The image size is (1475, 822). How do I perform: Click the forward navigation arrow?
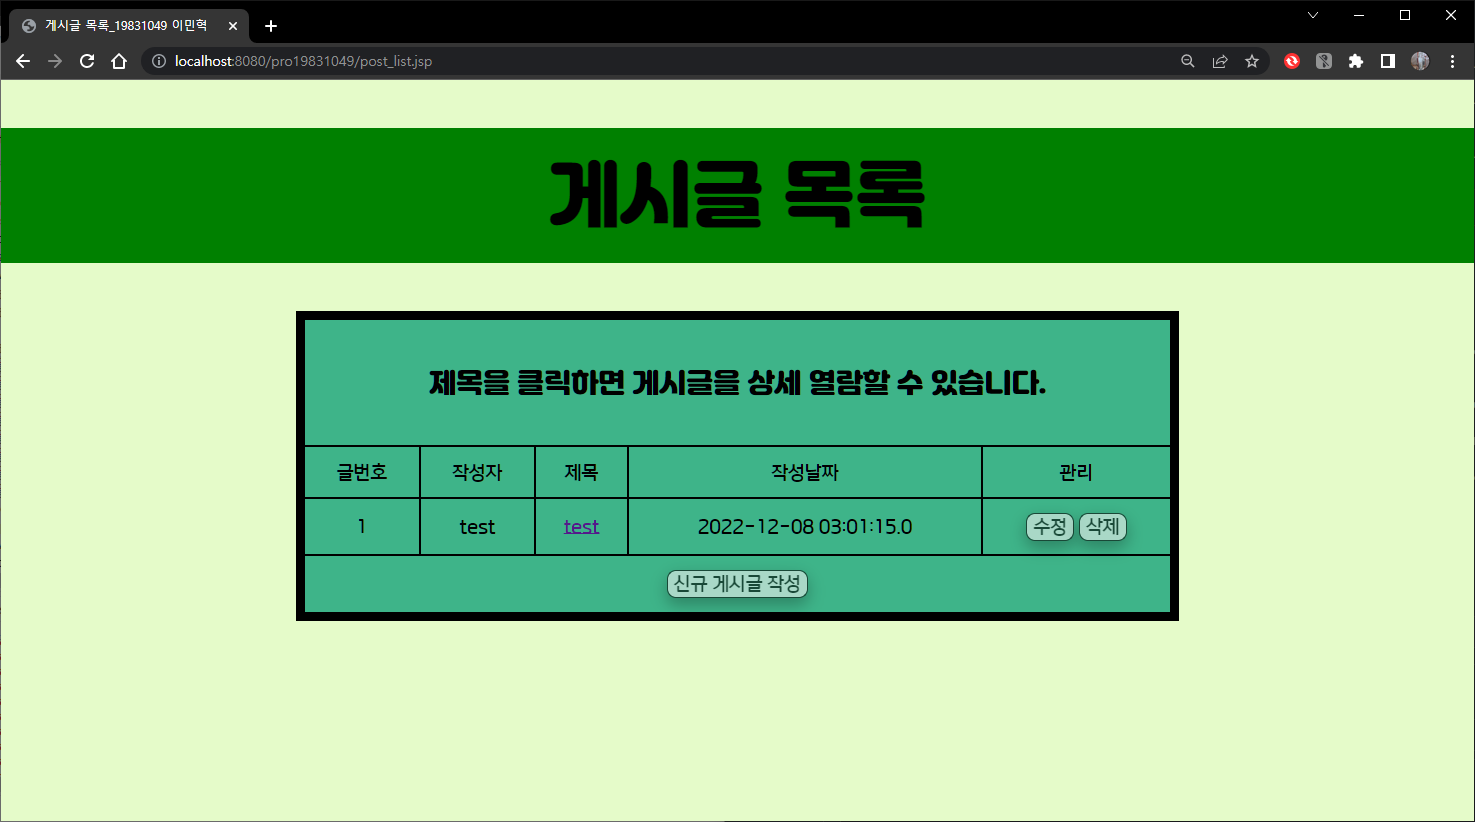(54, 61)
